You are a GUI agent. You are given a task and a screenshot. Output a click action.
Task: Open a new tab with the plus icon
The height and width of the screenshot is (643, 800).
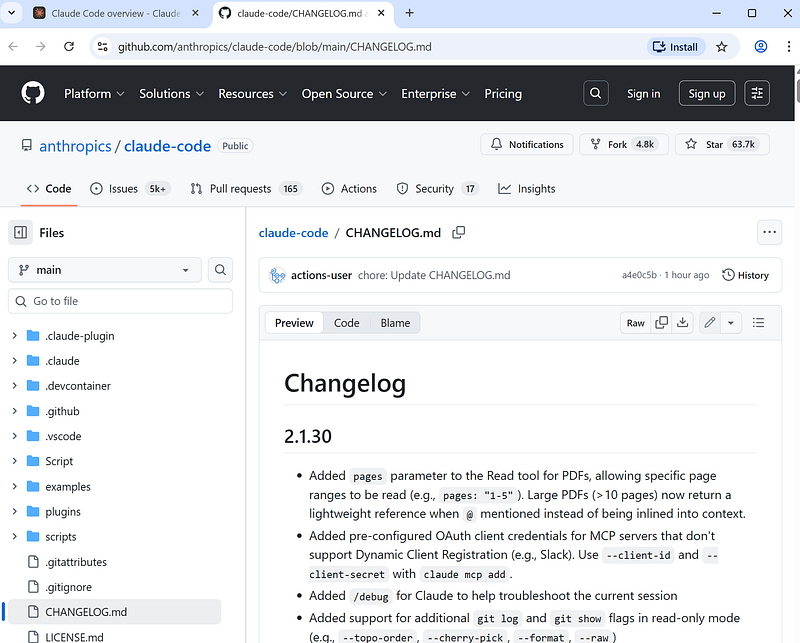pos(409,13)
